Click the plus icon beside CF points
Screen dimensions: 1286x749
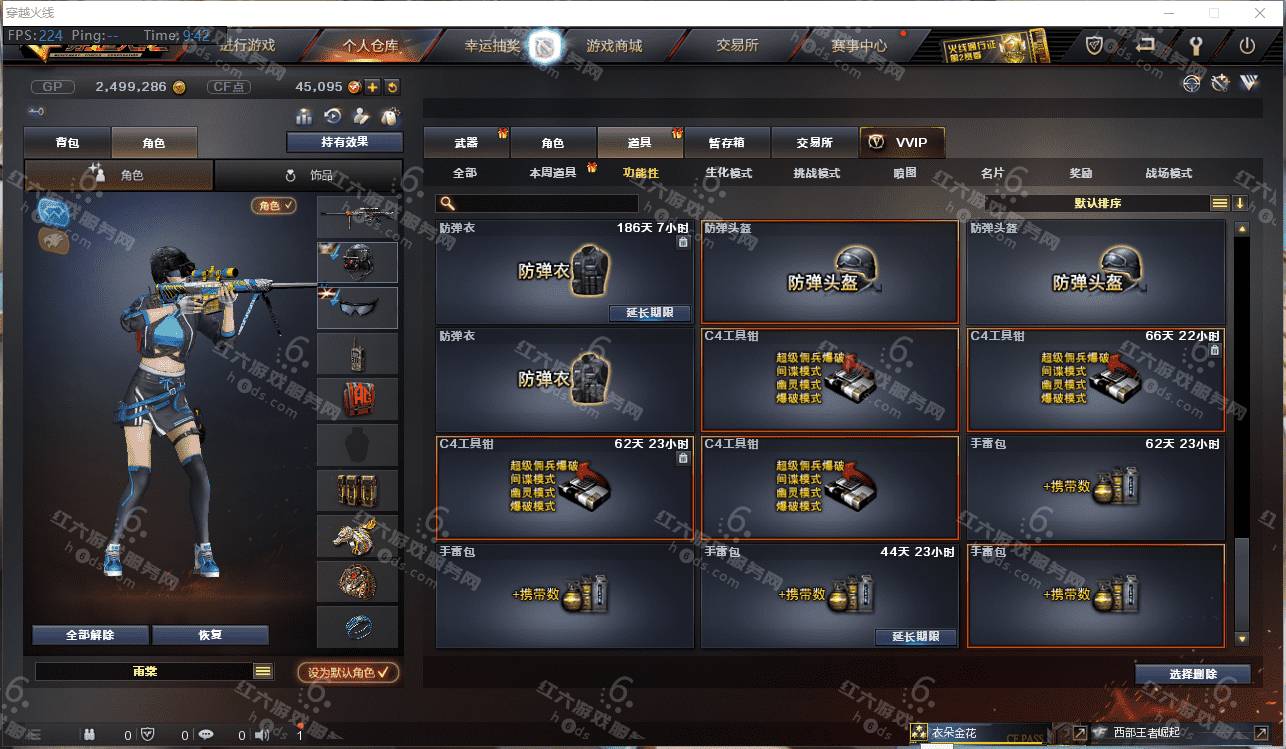click(x=372, y=87)
